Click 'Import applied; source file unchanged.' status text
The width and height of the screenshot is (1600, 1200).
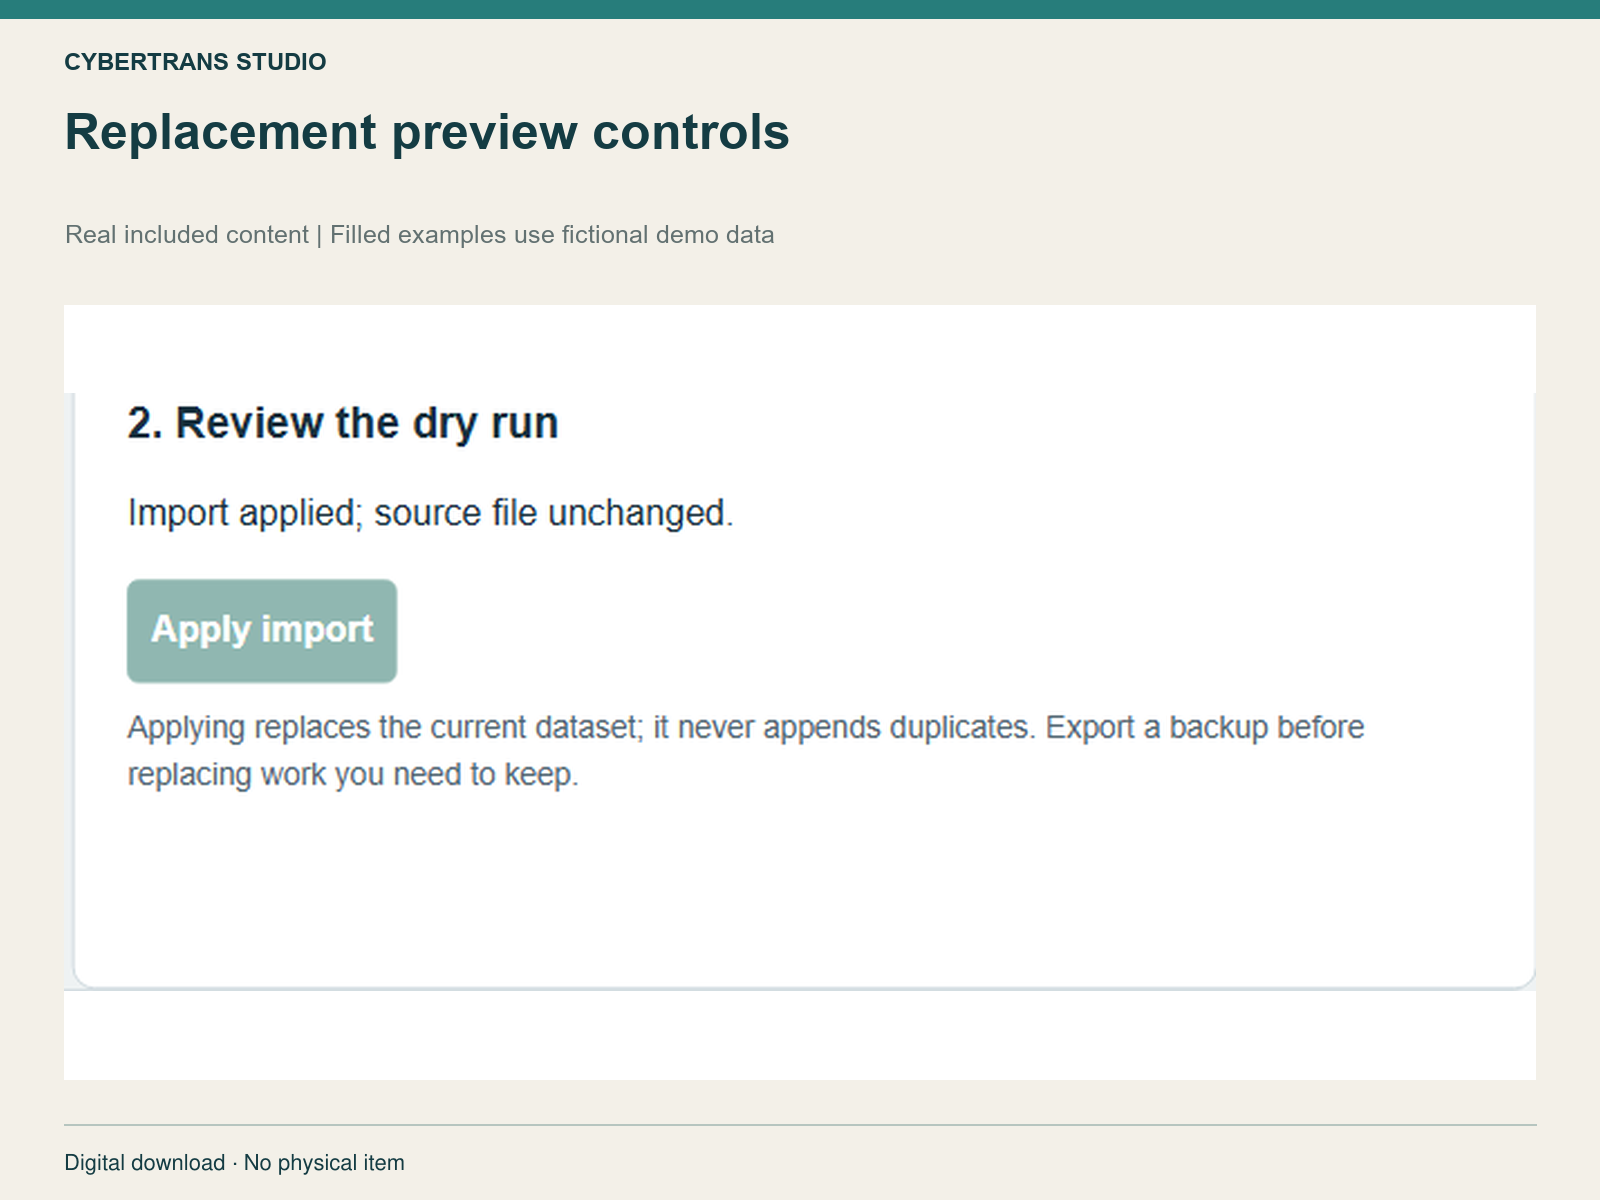pos(431,513)
